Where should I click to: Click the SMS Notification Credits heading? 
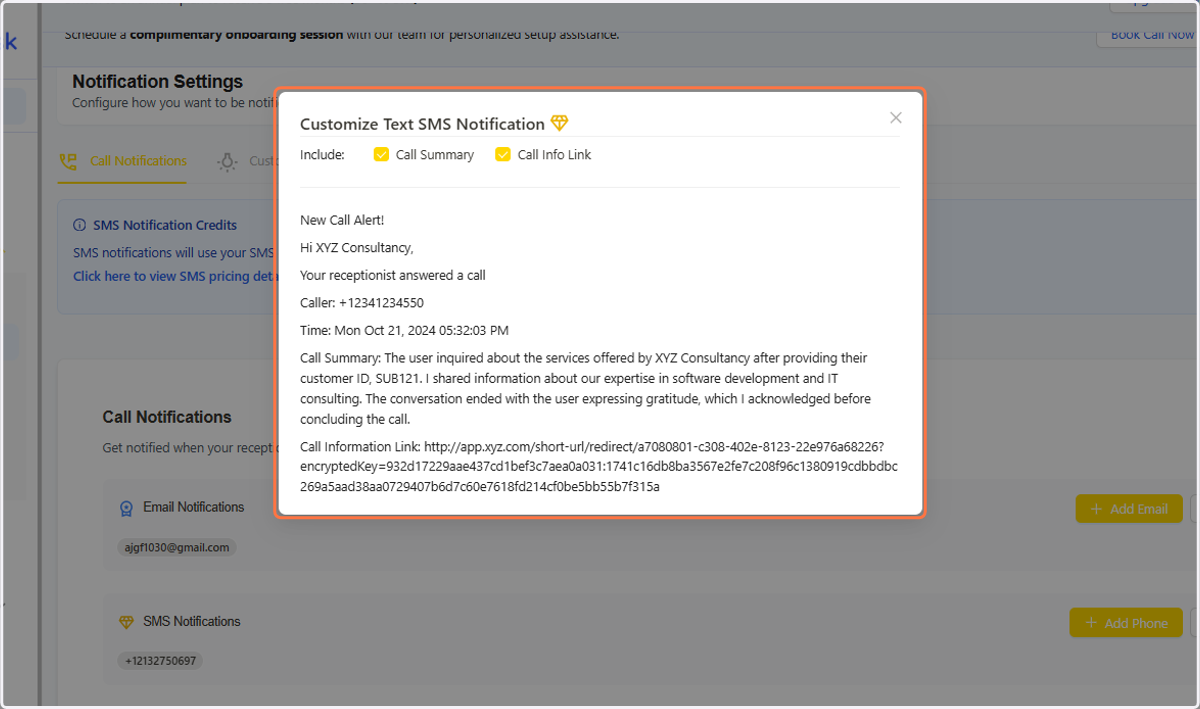tap(165, 225)
